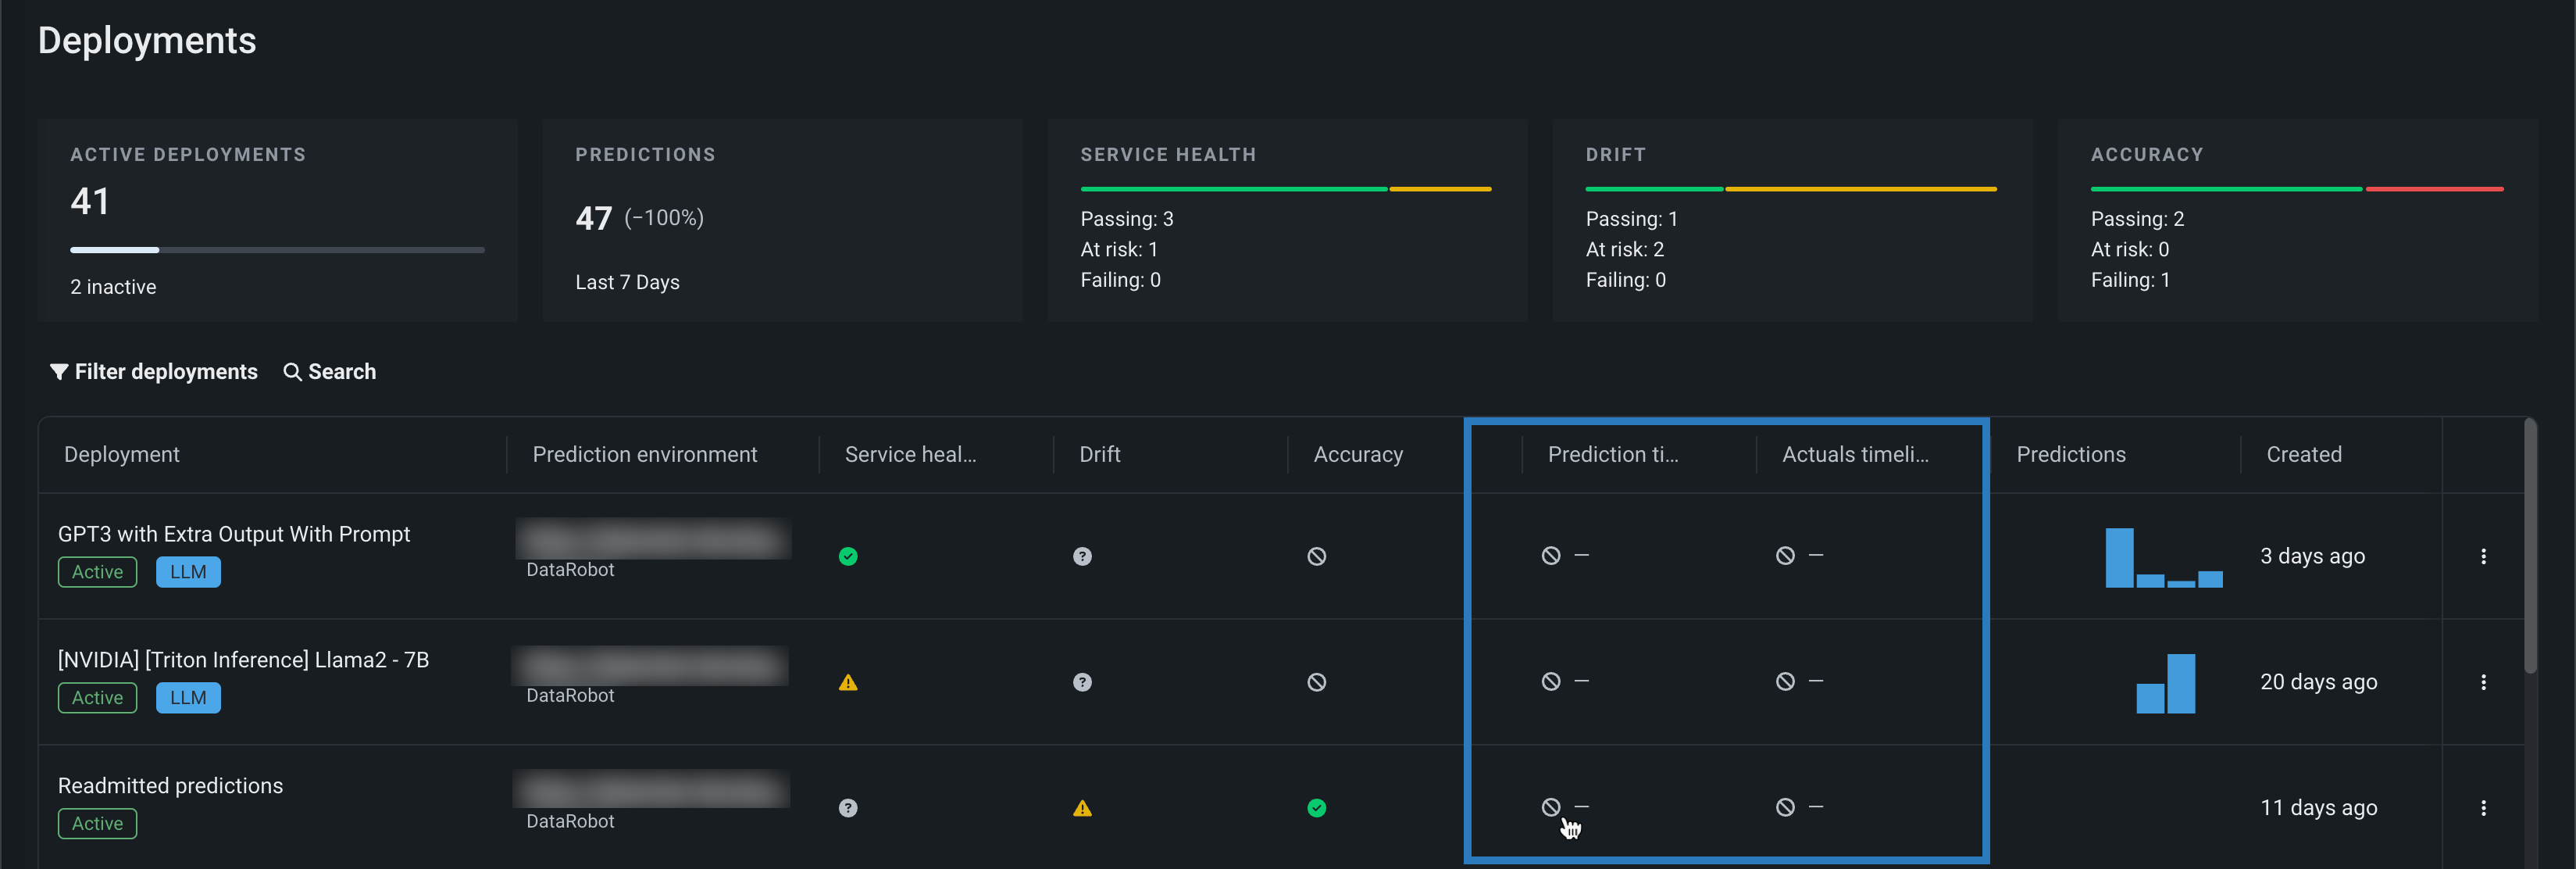Click drift warning triangle for Readmitted predictions
The height and width of the screenshot is (869, 2576).
tap(1082, 808)
